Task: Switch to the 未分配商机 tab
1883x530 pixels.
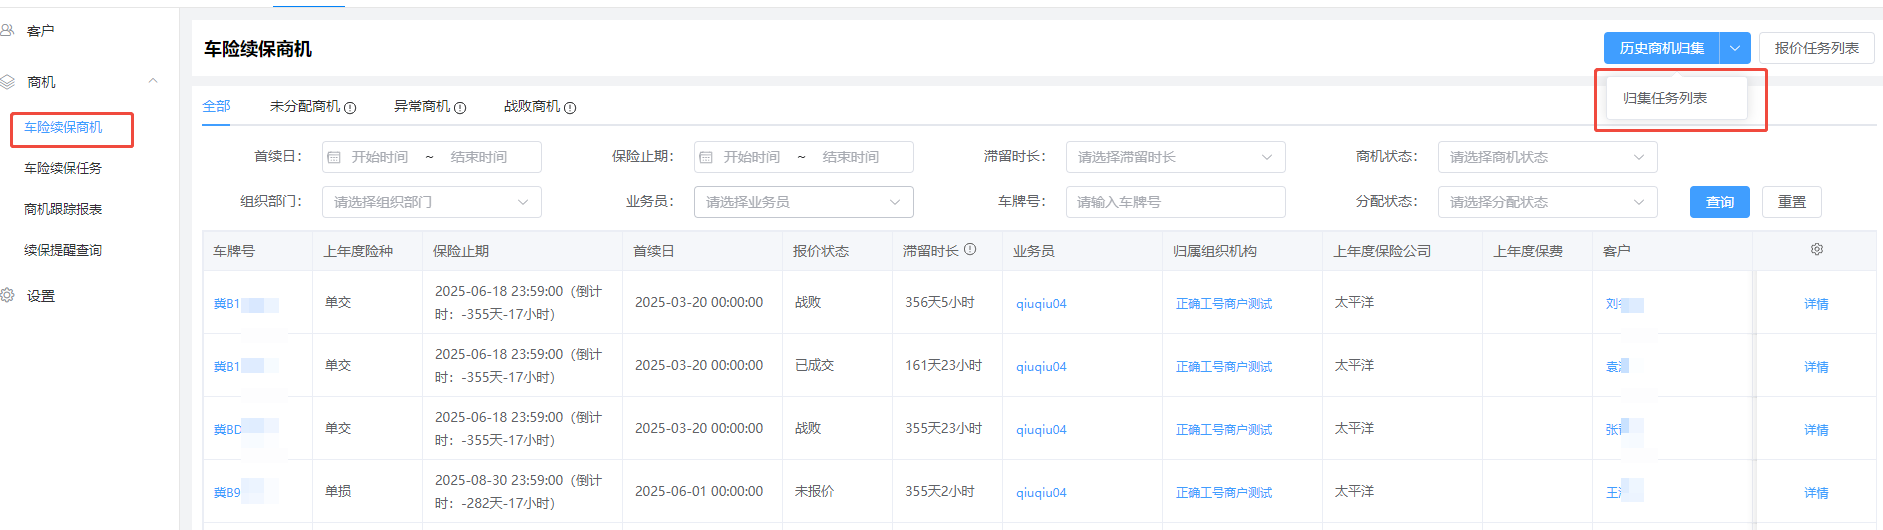Action: pos(305,106)
